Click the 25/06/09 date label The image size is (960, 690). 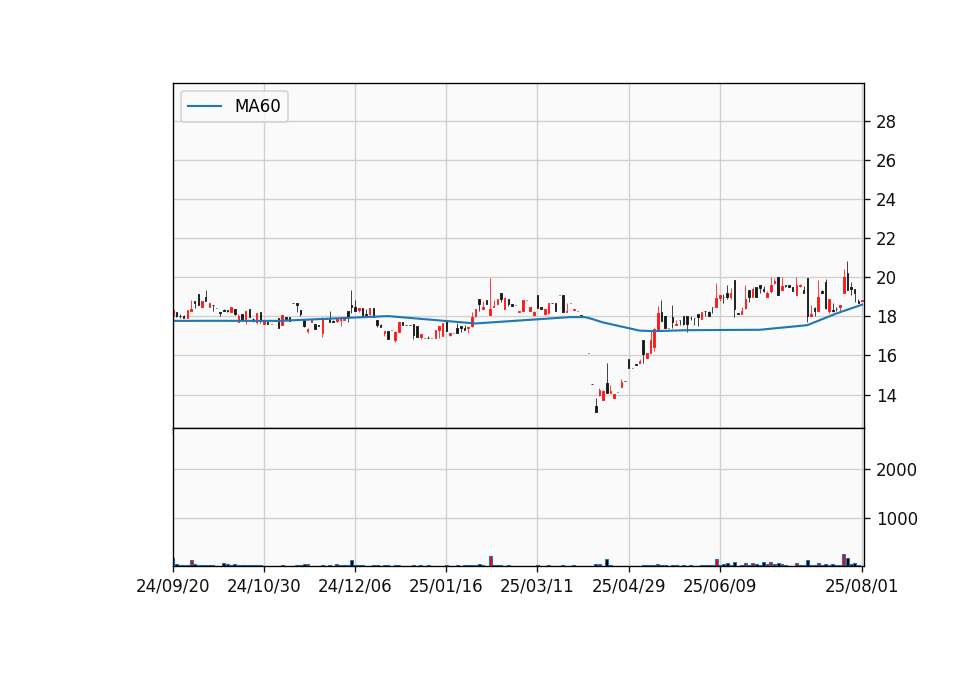719,587
